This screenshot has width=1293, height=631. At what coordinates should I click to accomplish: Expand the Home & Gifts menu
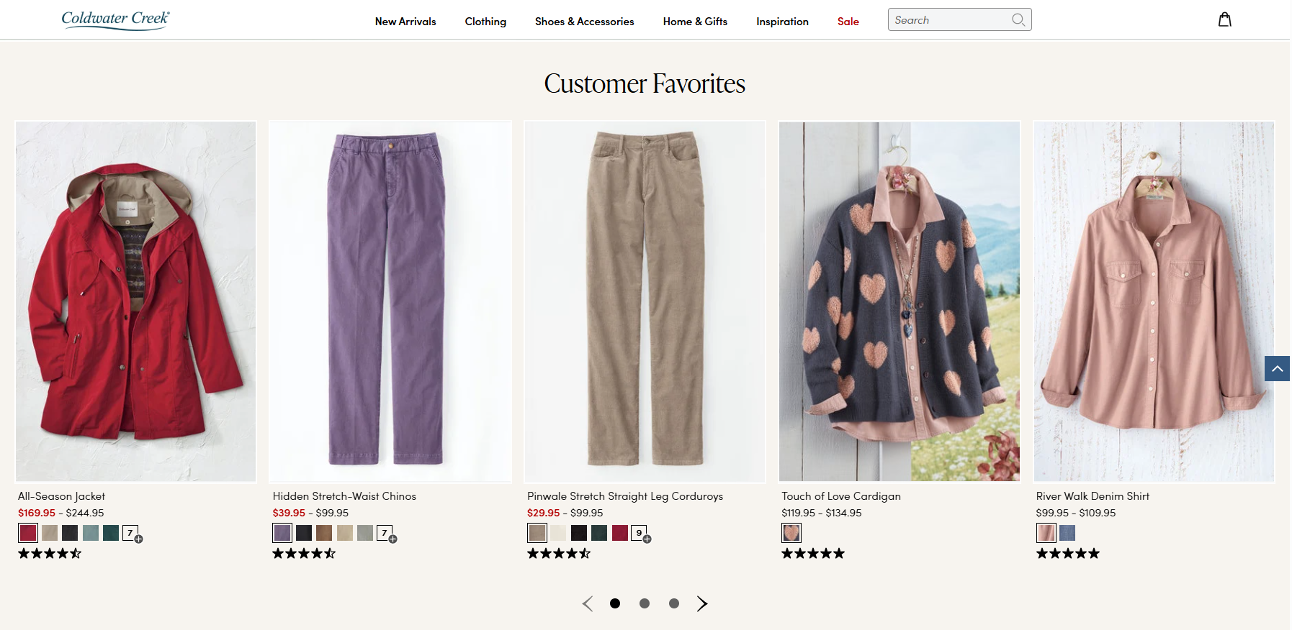(x=695, y=21)
